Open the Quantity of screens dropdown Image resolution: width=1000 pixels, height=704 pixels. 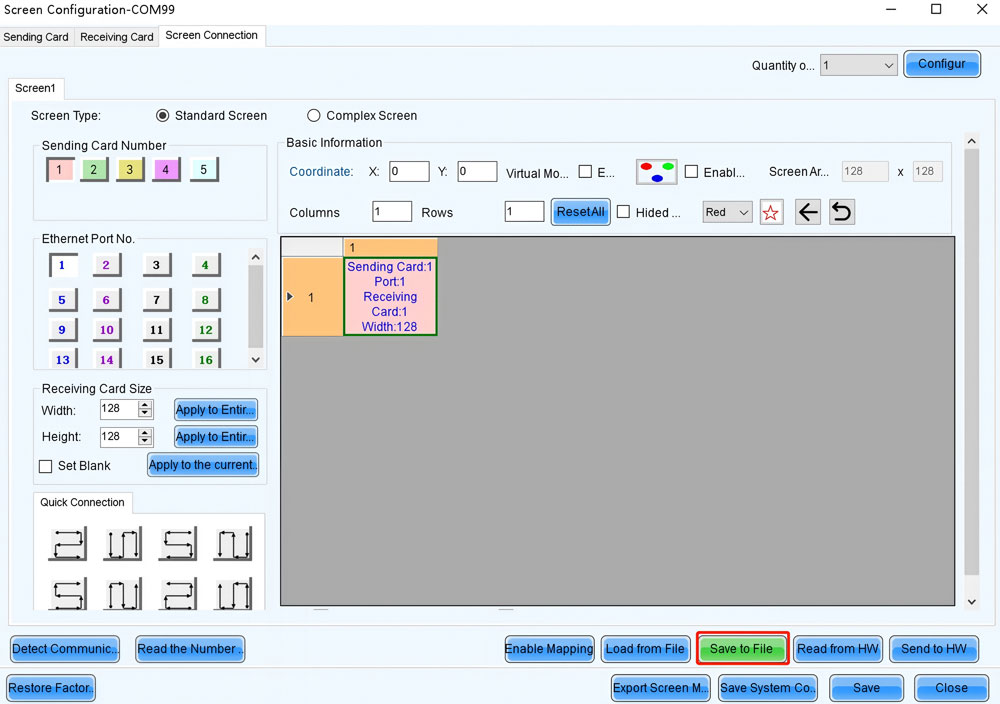[x=858, y=65]
